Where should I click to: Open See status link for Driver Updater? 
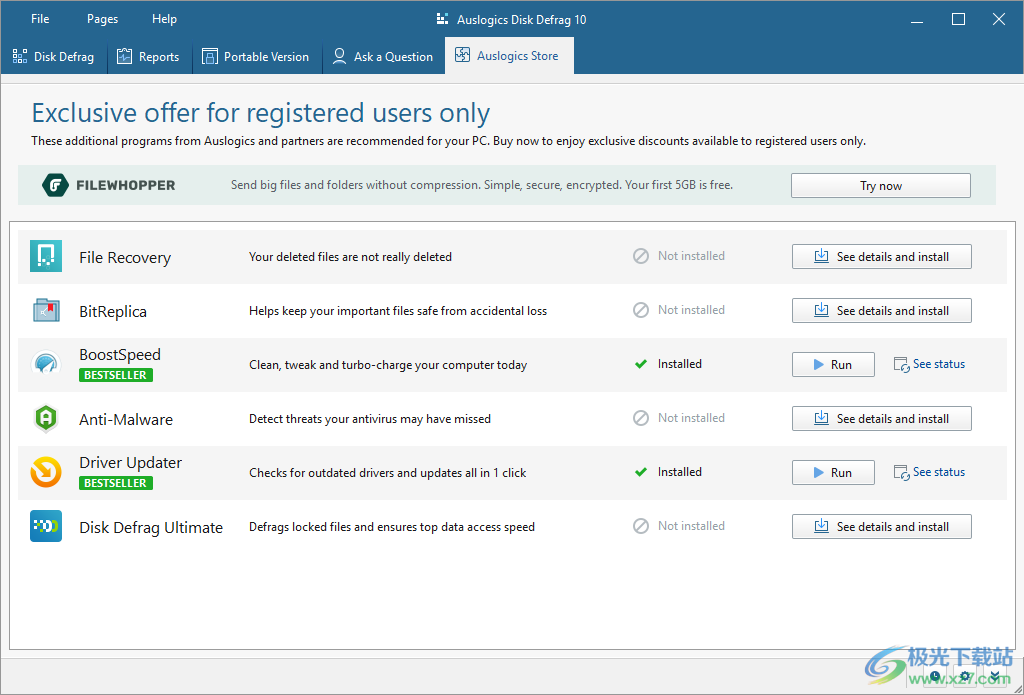click(929, 472)
